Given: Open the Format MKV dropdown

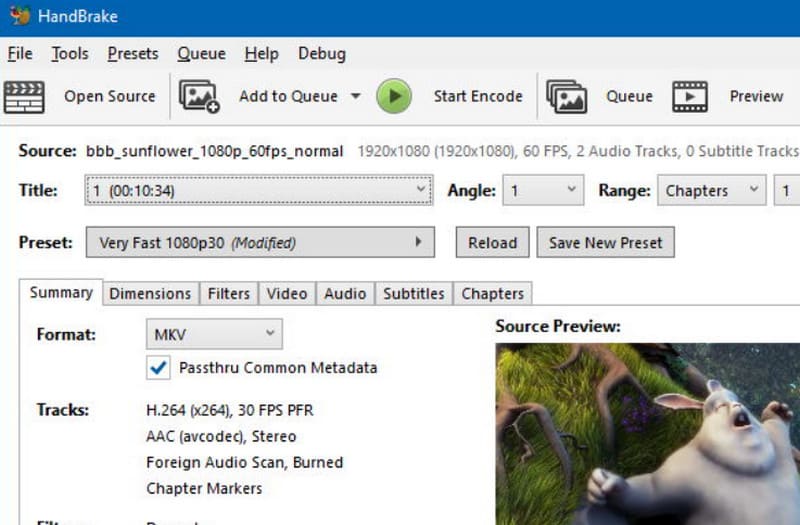Looking at the screenshot, I should (x=214, y=334).
